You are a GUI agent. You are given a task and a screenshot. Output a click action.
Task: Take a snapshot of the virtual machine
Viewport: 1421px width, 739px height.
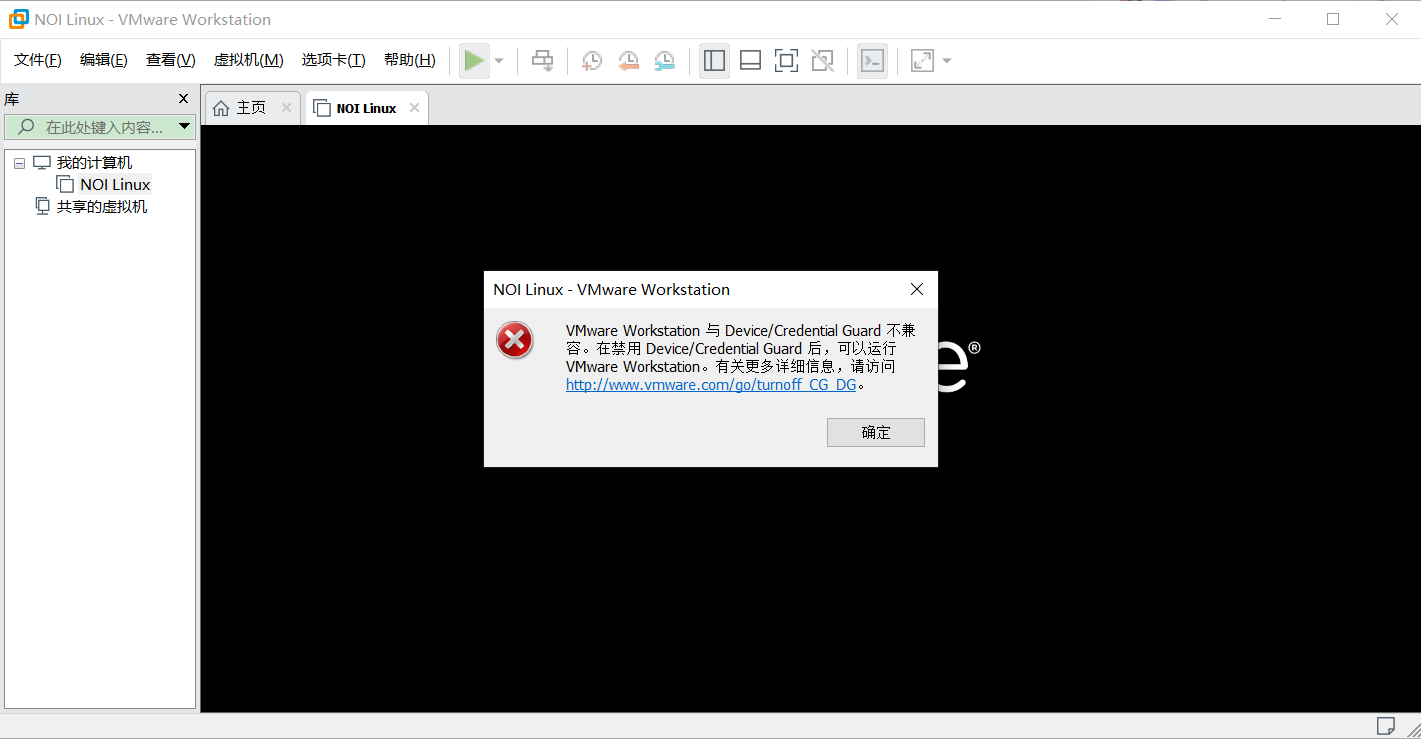pos(591,60)
